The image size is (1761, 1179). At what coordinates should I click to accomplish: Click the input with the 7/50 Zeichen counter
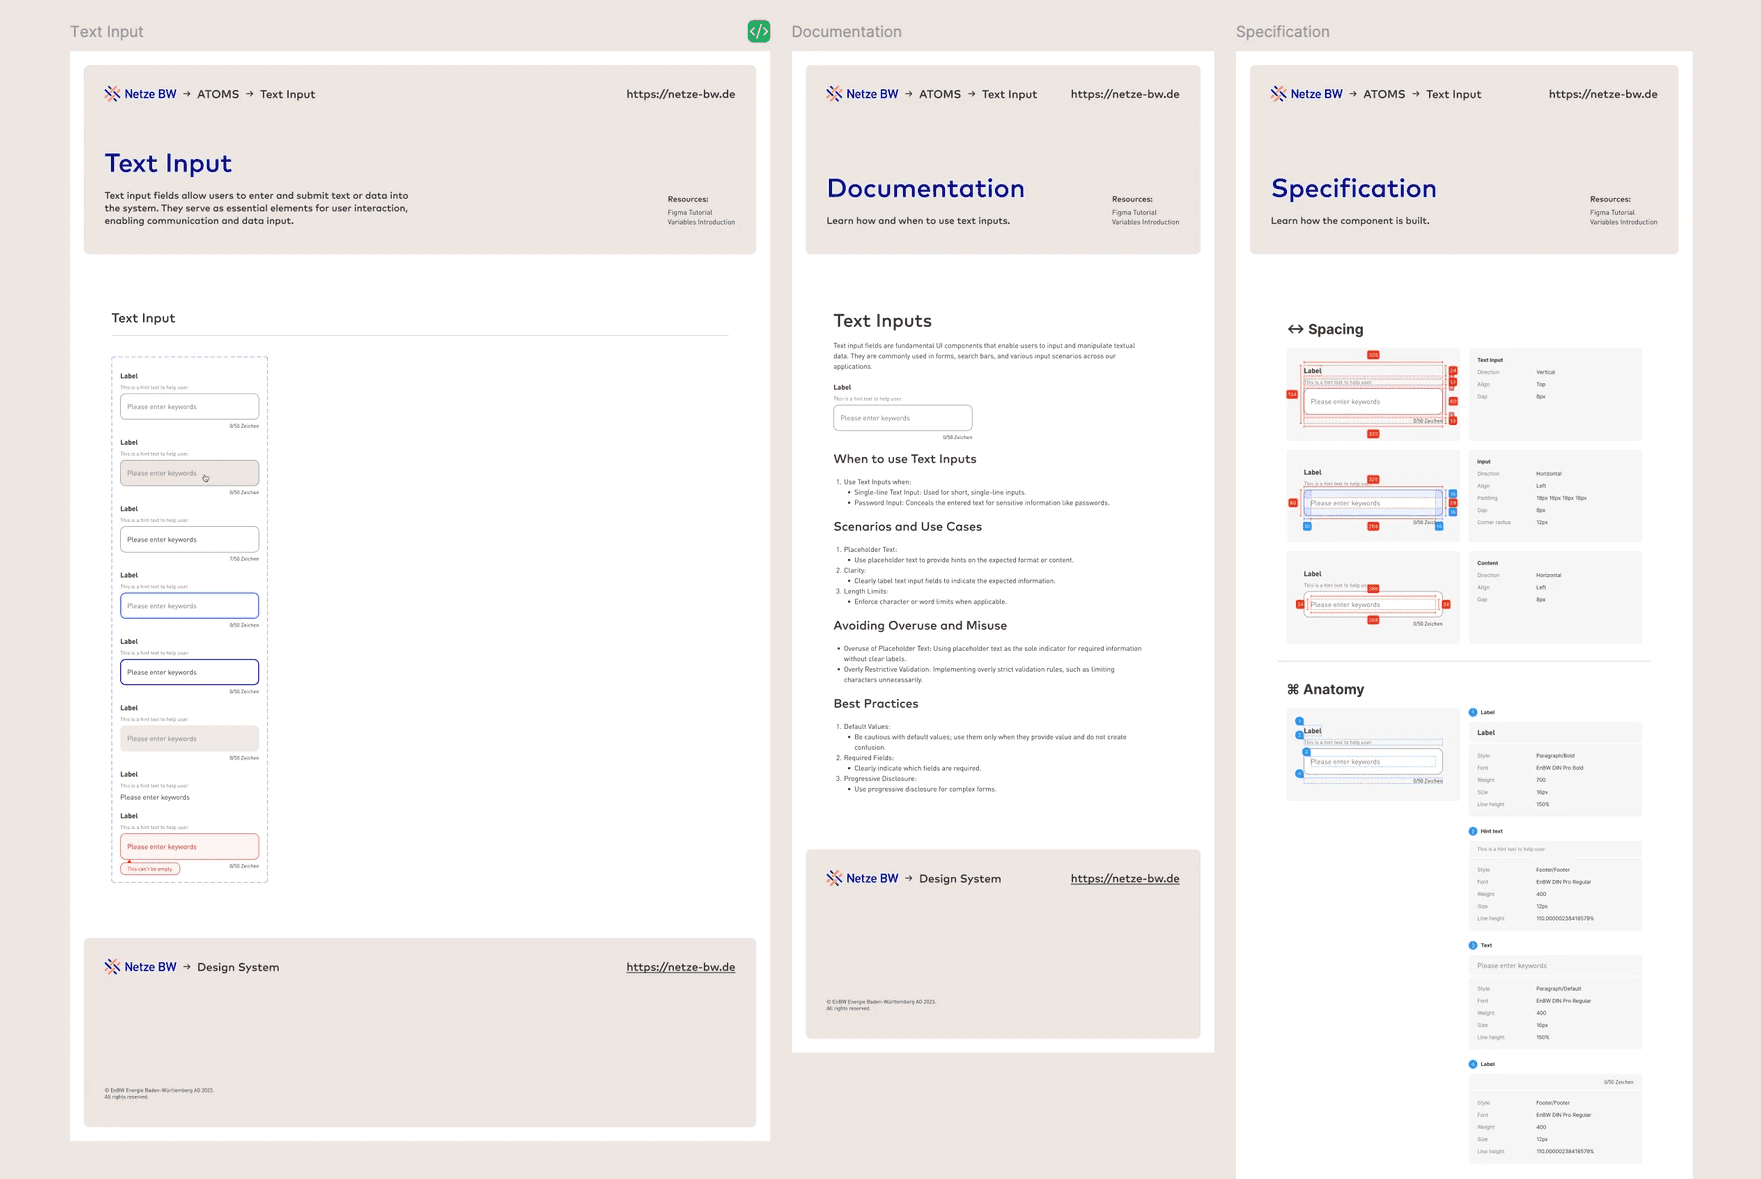pos(189,539)
